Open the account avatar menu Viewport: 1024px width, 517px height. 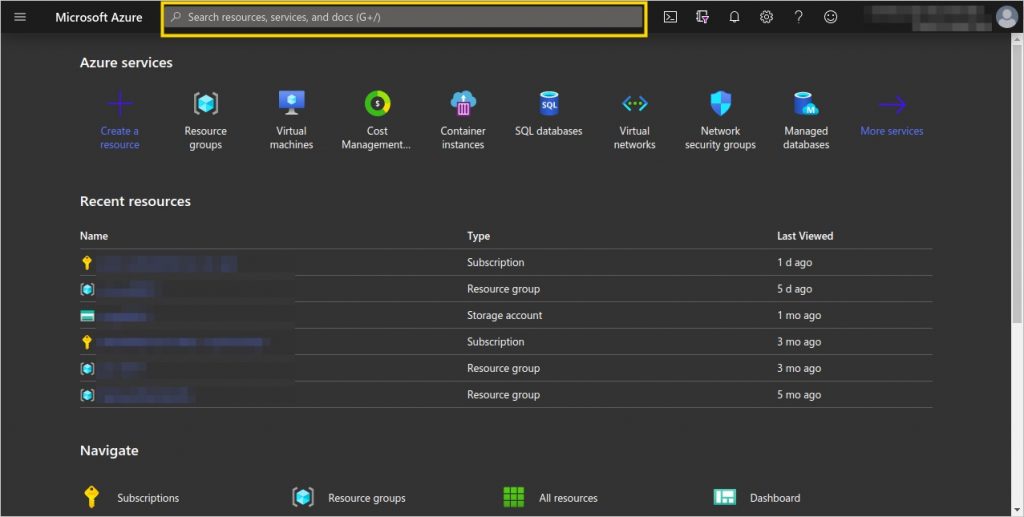pos(1006,17)
